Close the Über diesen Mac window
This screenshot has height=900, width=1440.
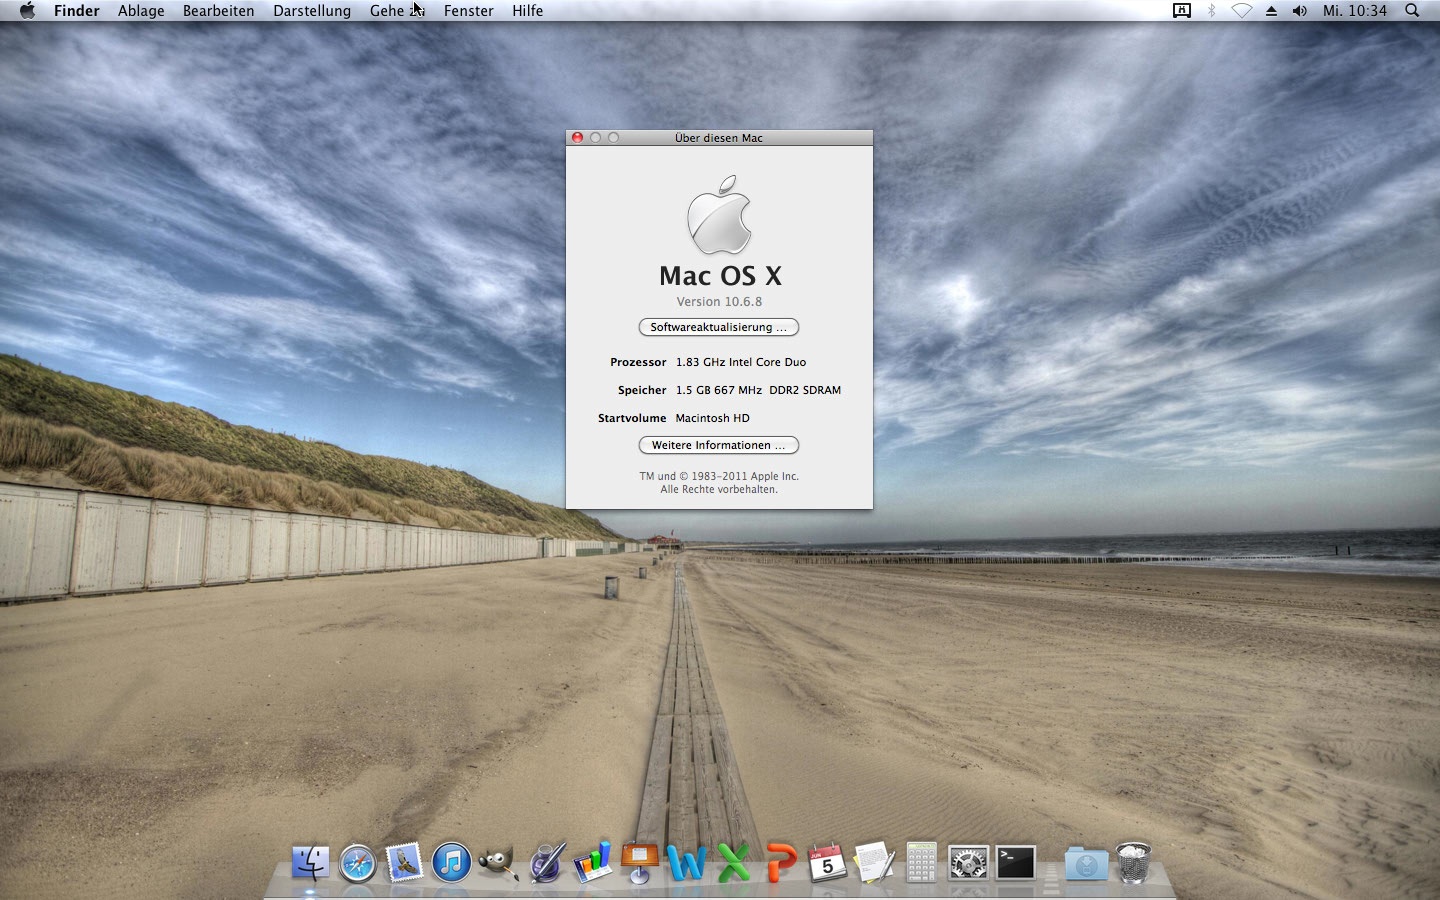pyautogui.click(x=577, y=138)
